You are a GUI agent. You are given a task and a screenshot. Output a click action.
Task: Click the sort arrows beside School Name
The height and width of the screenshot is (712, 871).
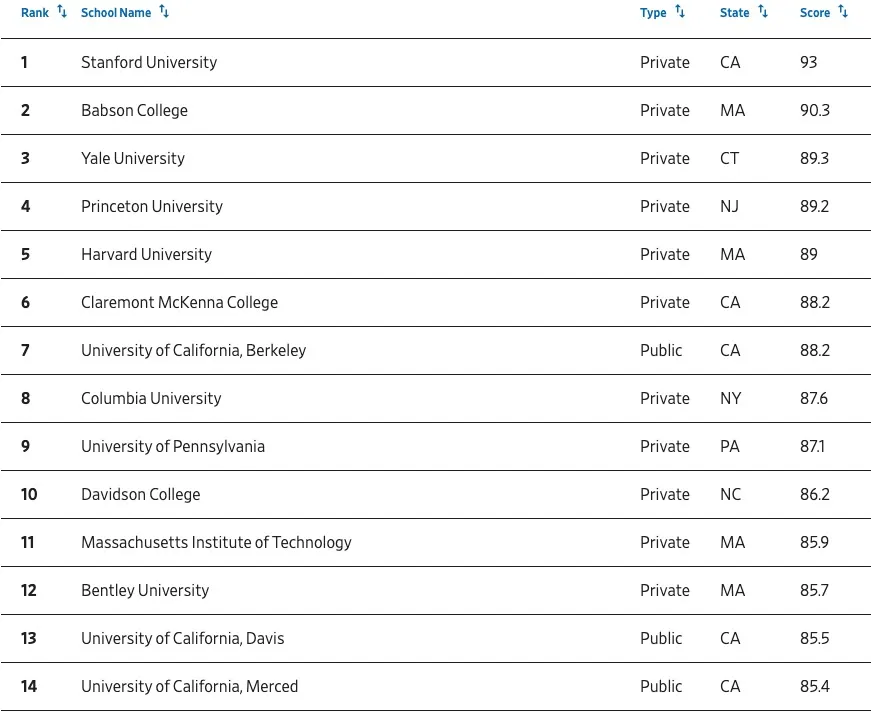[x=164, y=12]
